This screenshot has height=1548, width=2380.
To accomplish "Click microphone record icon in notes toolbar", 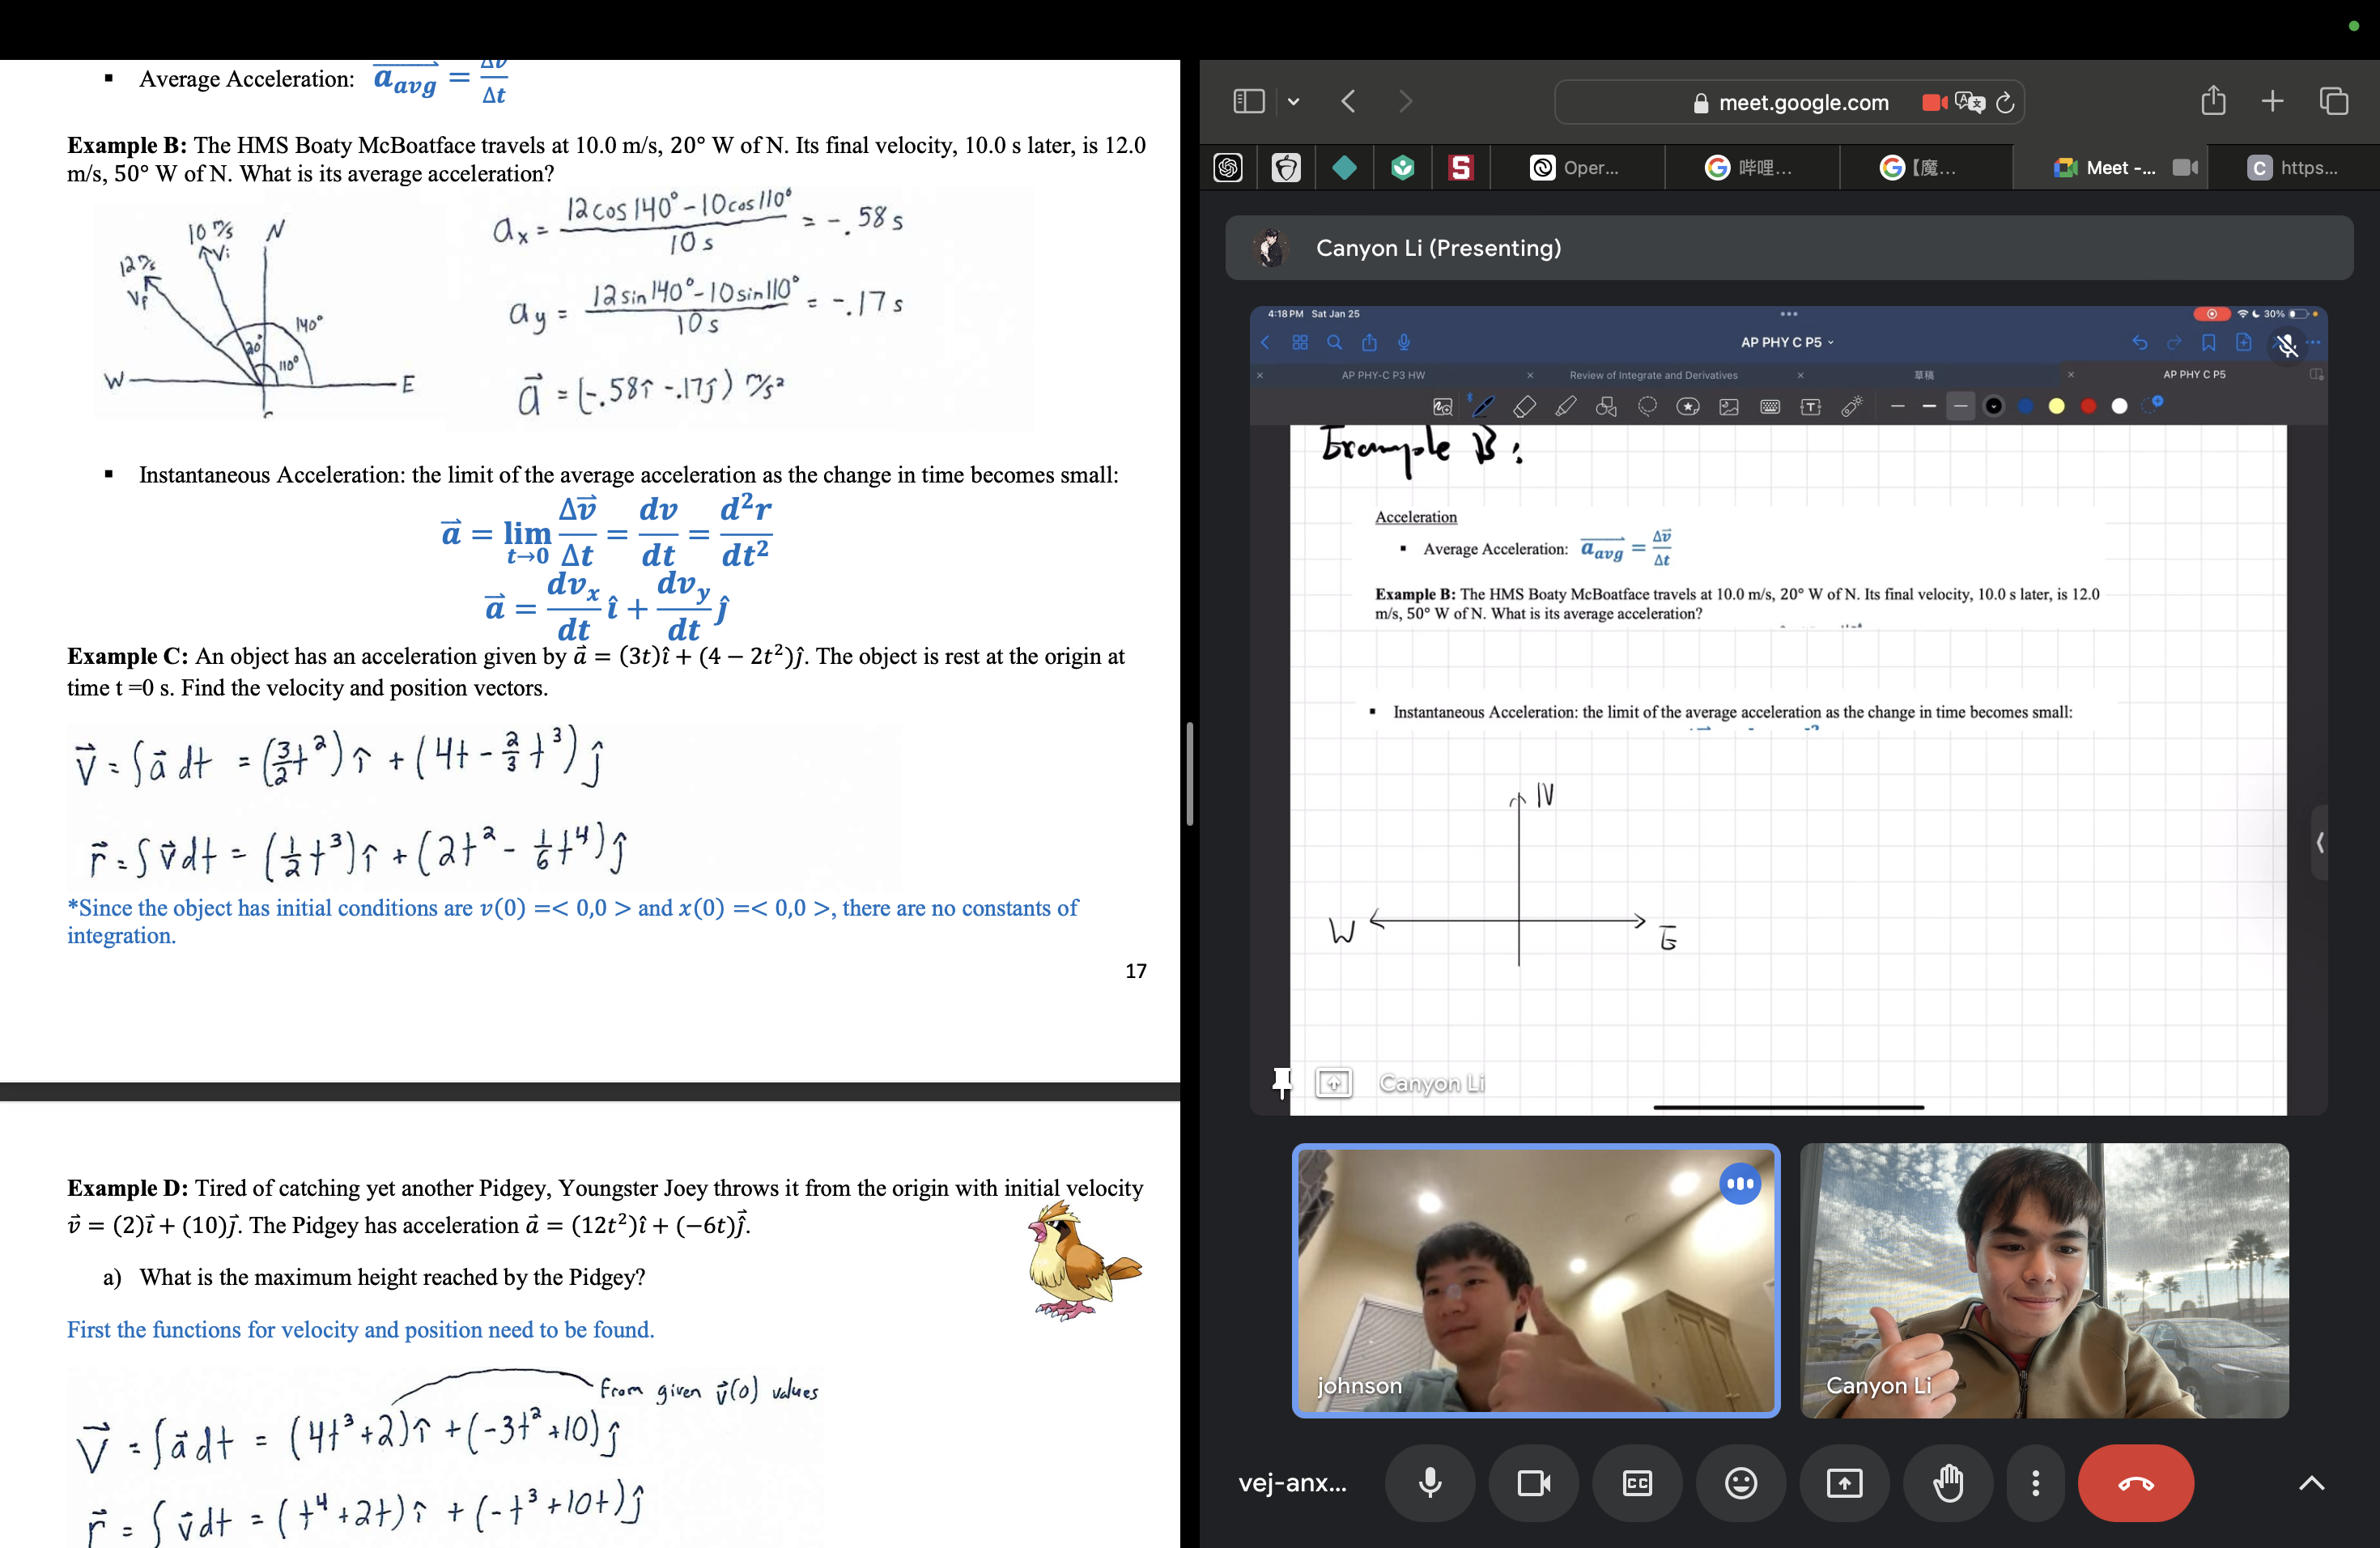I will [1404, 343].
